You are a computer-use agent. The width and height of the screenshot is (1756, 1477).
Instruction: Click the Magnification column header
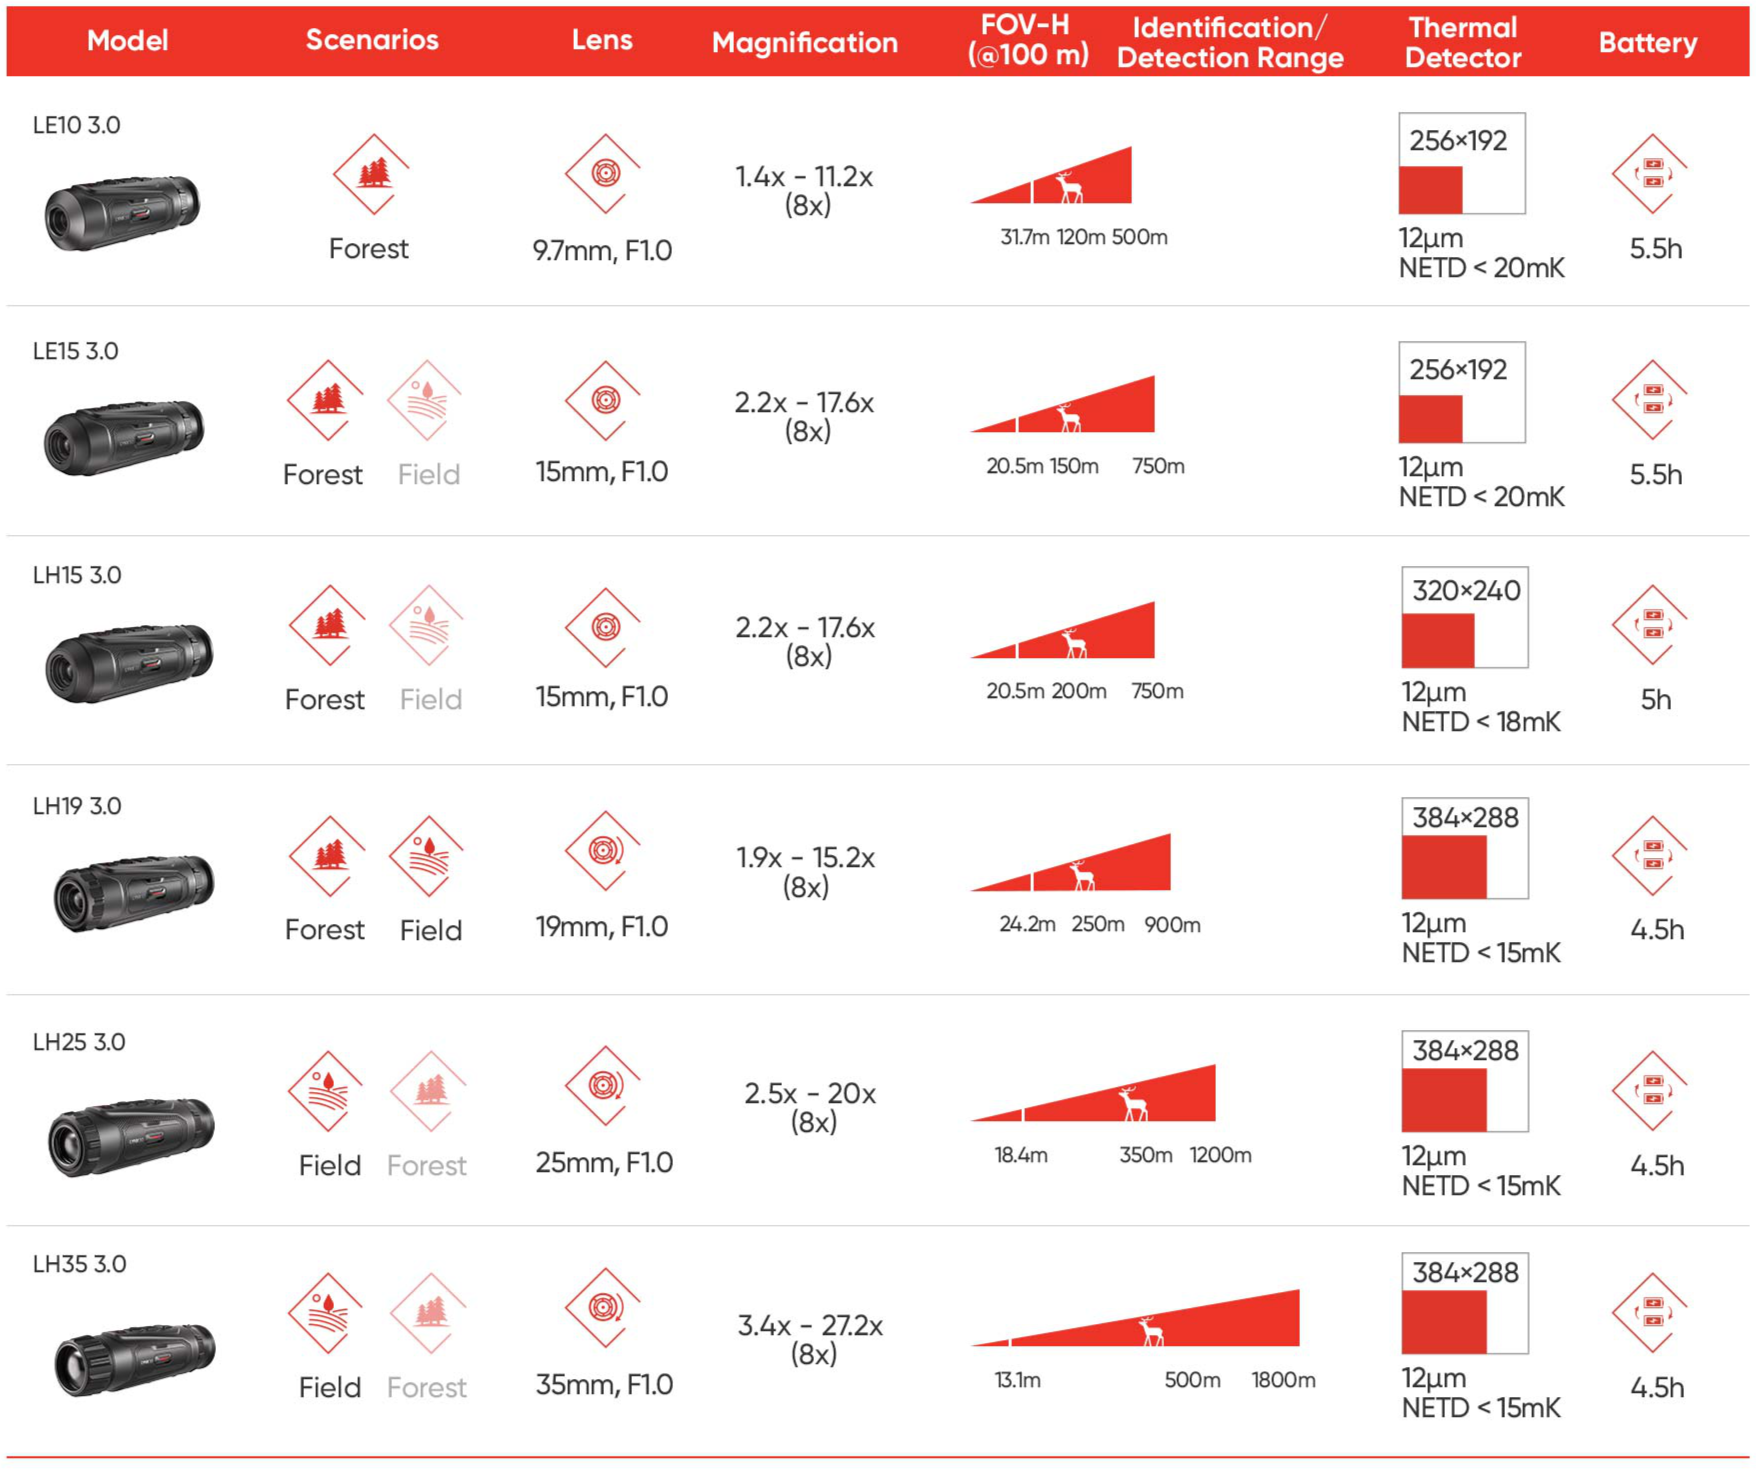(804, 42)
